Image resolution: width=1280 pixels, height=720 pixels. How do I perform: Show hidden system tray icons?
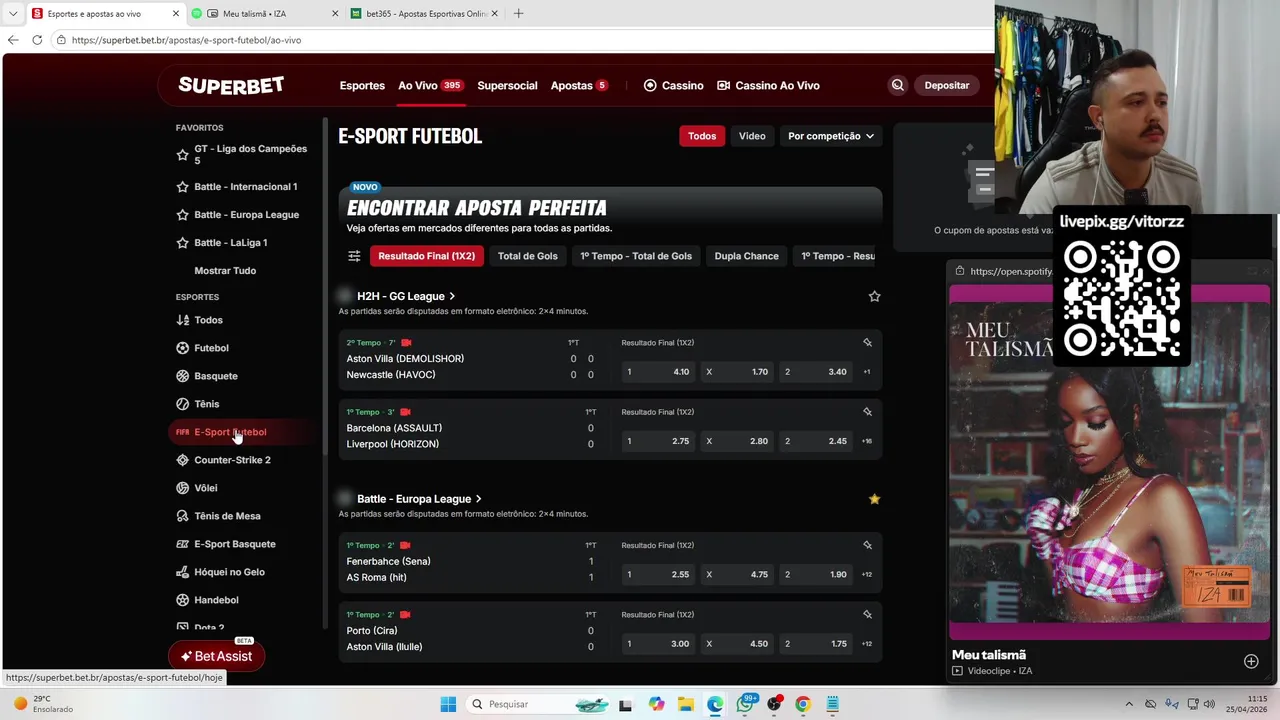coord(1129,704)
